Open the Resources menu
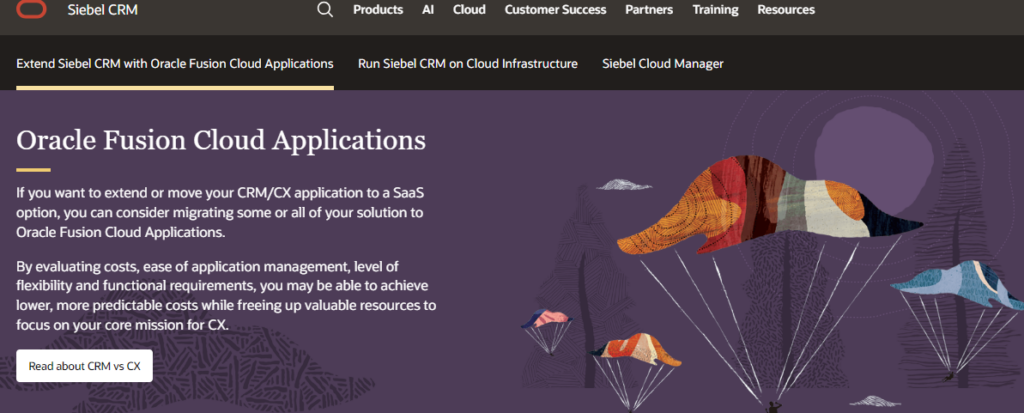Viewport: 1024px width, 413px height. (x=786, y=10)
